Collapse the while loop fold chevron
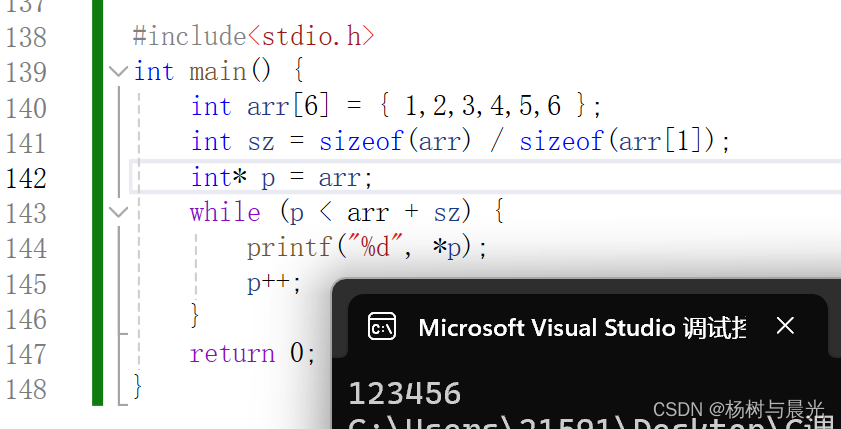This screenshot has height=429, width=841. tap(118, 212)
